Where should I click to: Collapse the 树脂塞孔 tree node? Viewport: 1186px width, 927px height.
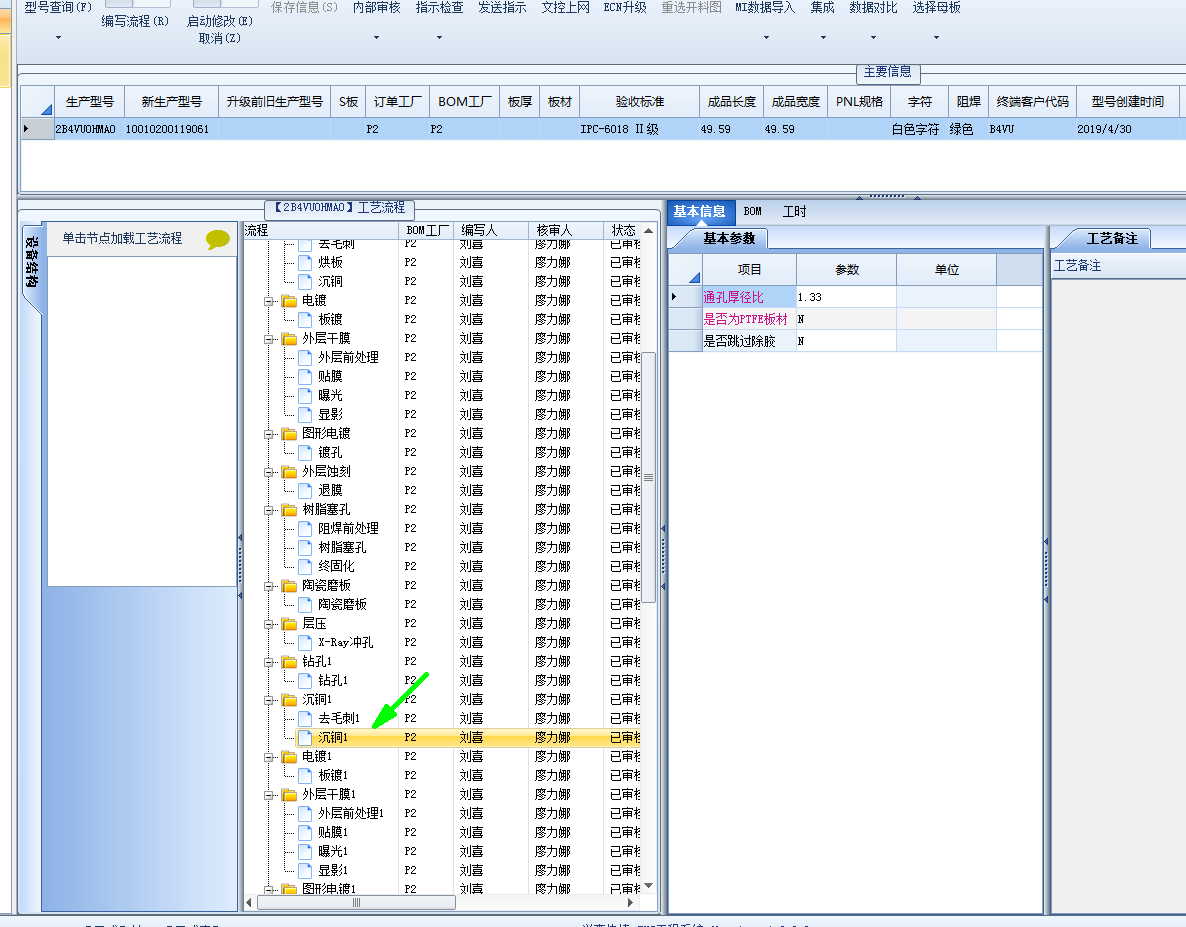(x=269, y=510)
